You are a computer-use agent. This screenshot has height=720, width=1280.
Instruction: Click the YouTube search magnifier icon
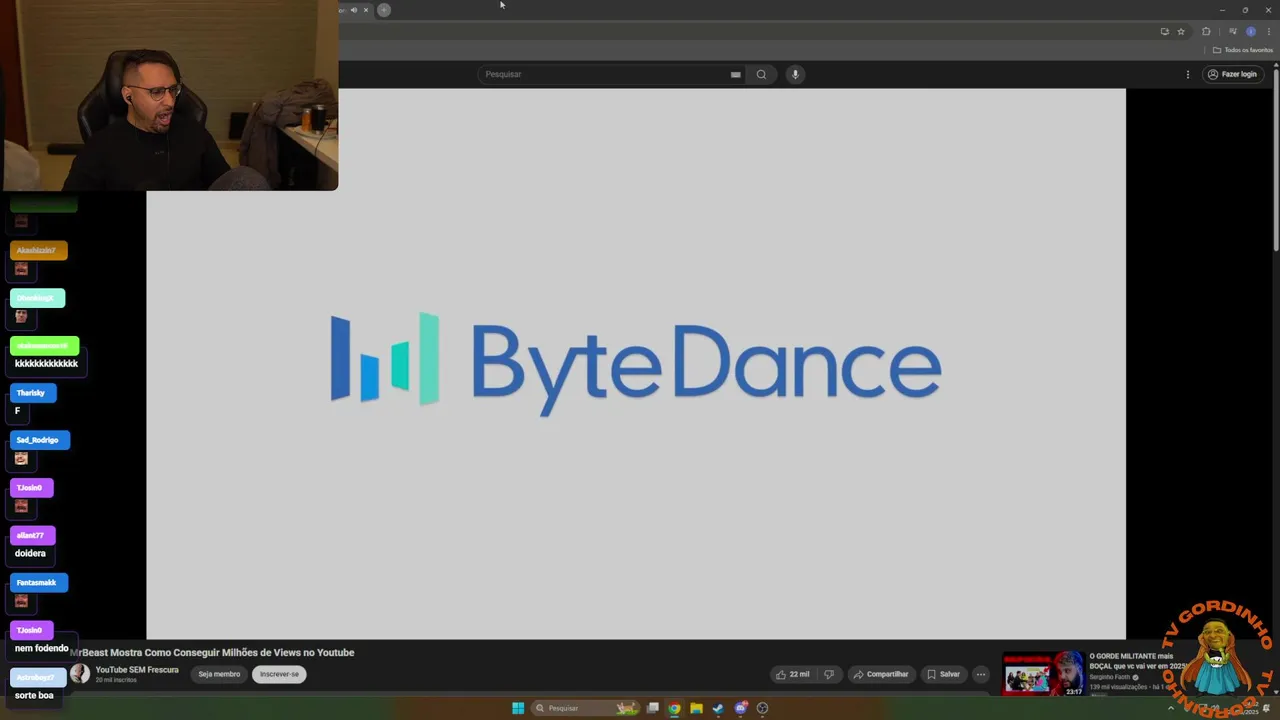click(x=761, y=74)
